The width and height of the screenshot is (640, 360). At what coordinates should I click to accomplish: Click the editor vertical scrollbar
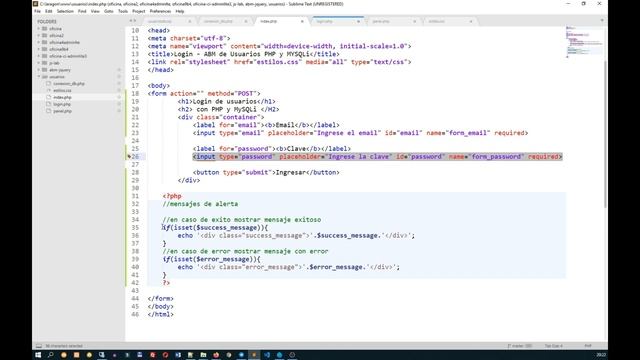(x=605, y=135)
